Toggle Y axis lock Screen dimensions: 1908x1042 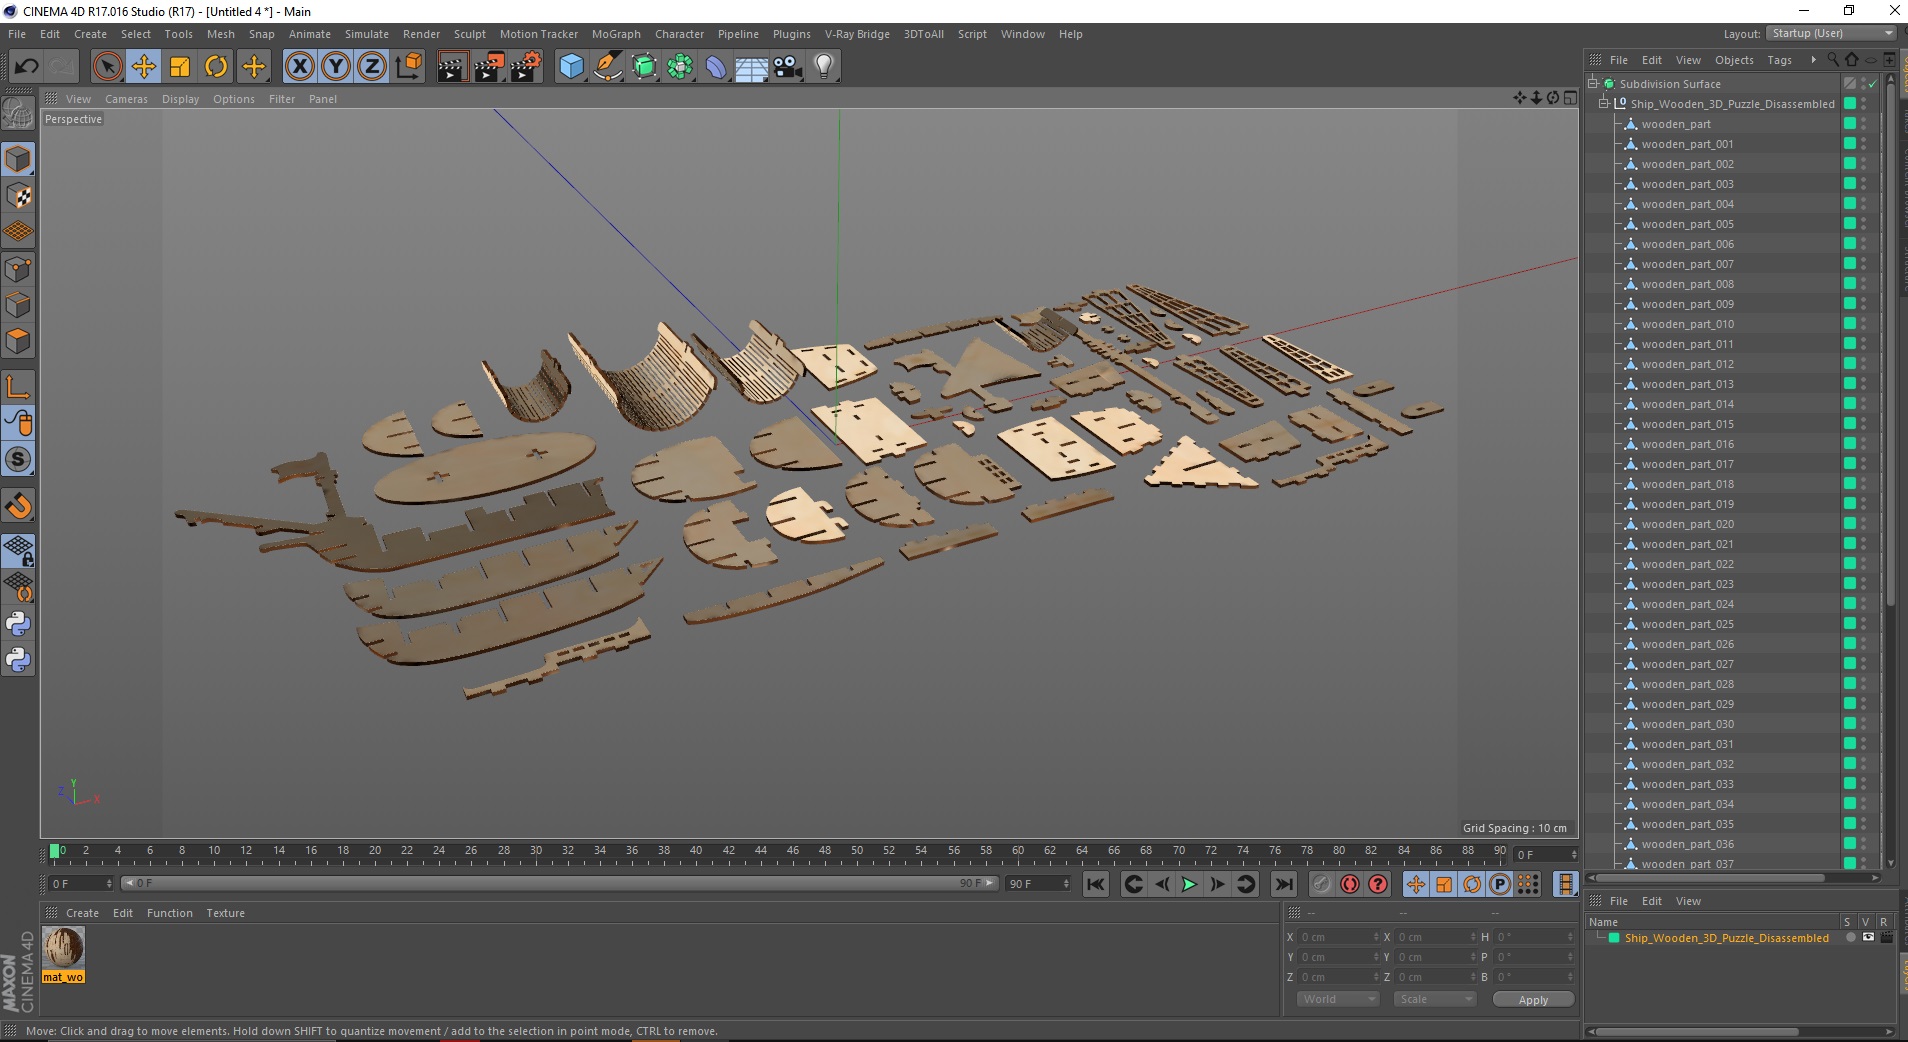click(336, 67)
